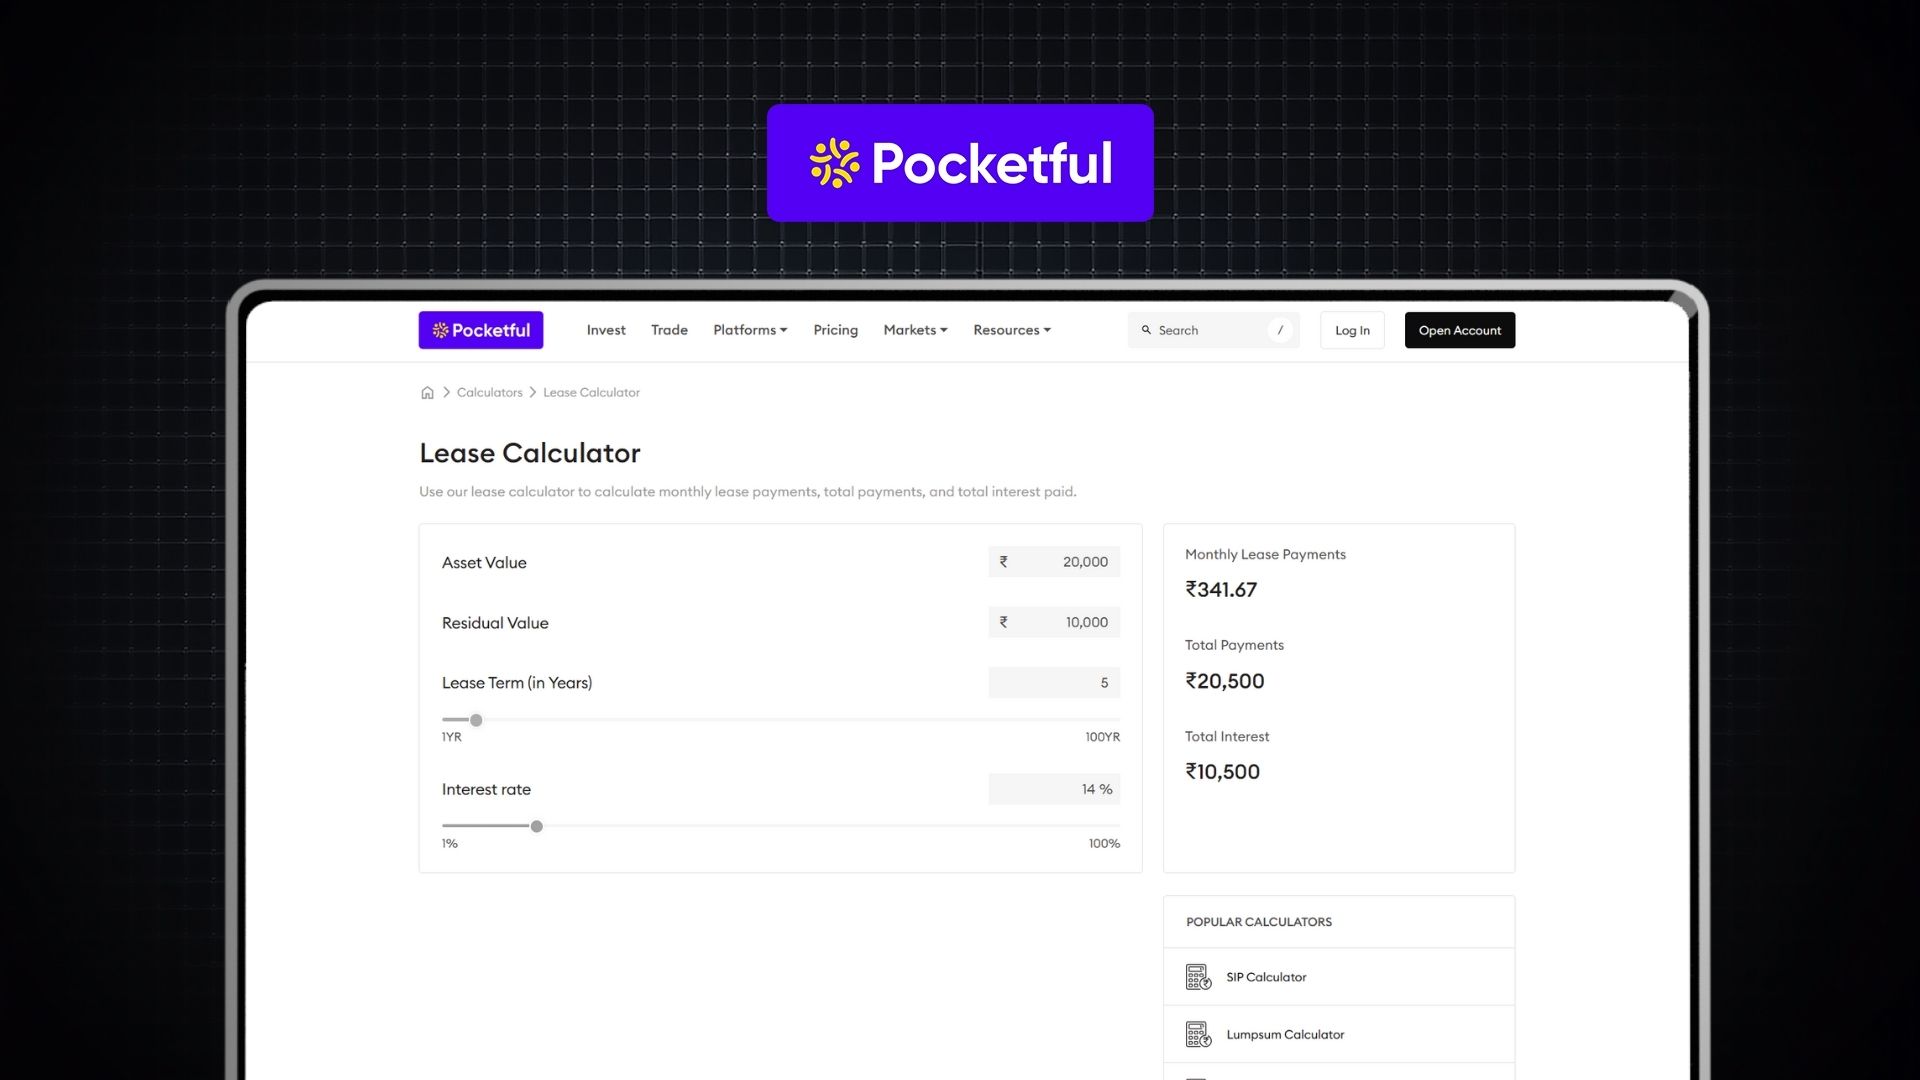Expand the Resources dropdown menu
This screenshot has width=1920, height=1080.
pyautogui.click(x=1012, y=330)
